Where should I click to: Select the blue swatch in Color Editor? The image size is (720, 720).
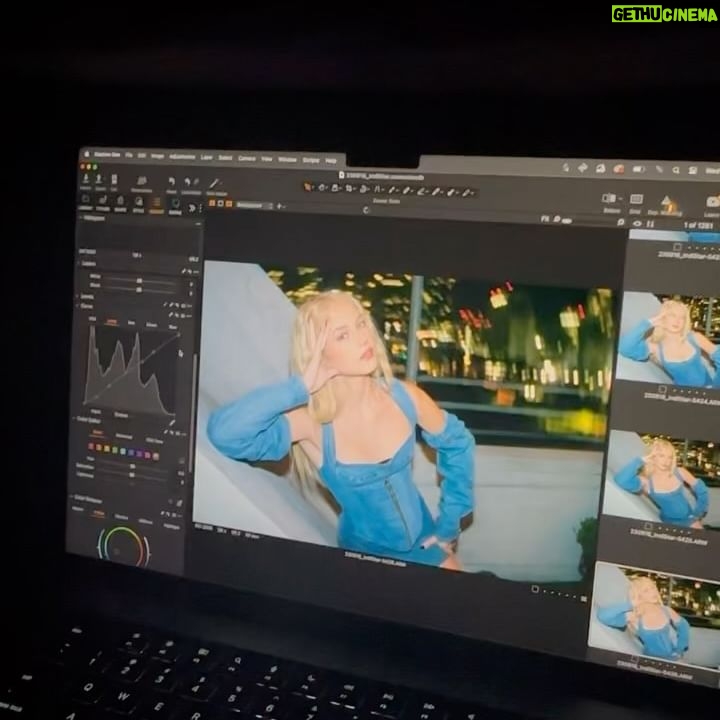click(131, 452)
